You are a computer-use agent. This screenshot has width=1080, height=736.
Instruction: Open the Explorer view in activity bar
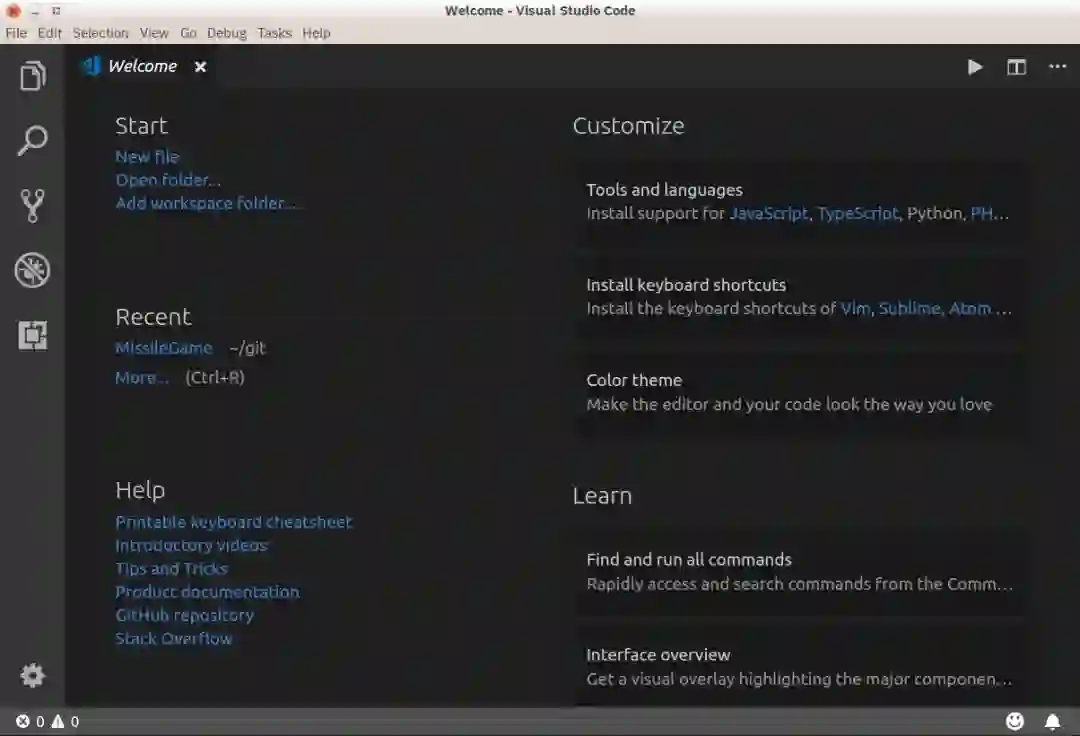32,75
